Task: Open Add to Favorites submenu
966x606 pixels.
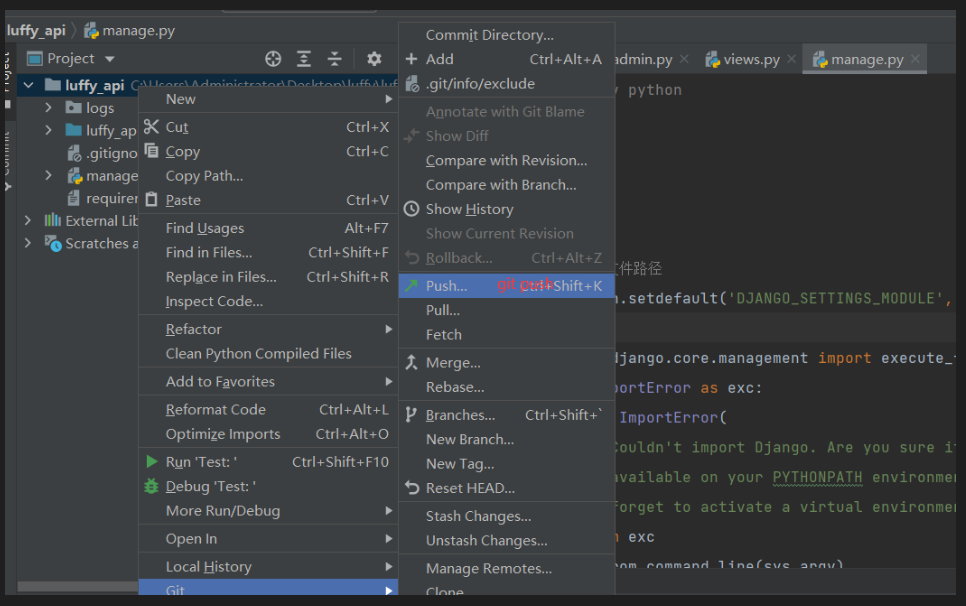Action: [x=269, y=381]
